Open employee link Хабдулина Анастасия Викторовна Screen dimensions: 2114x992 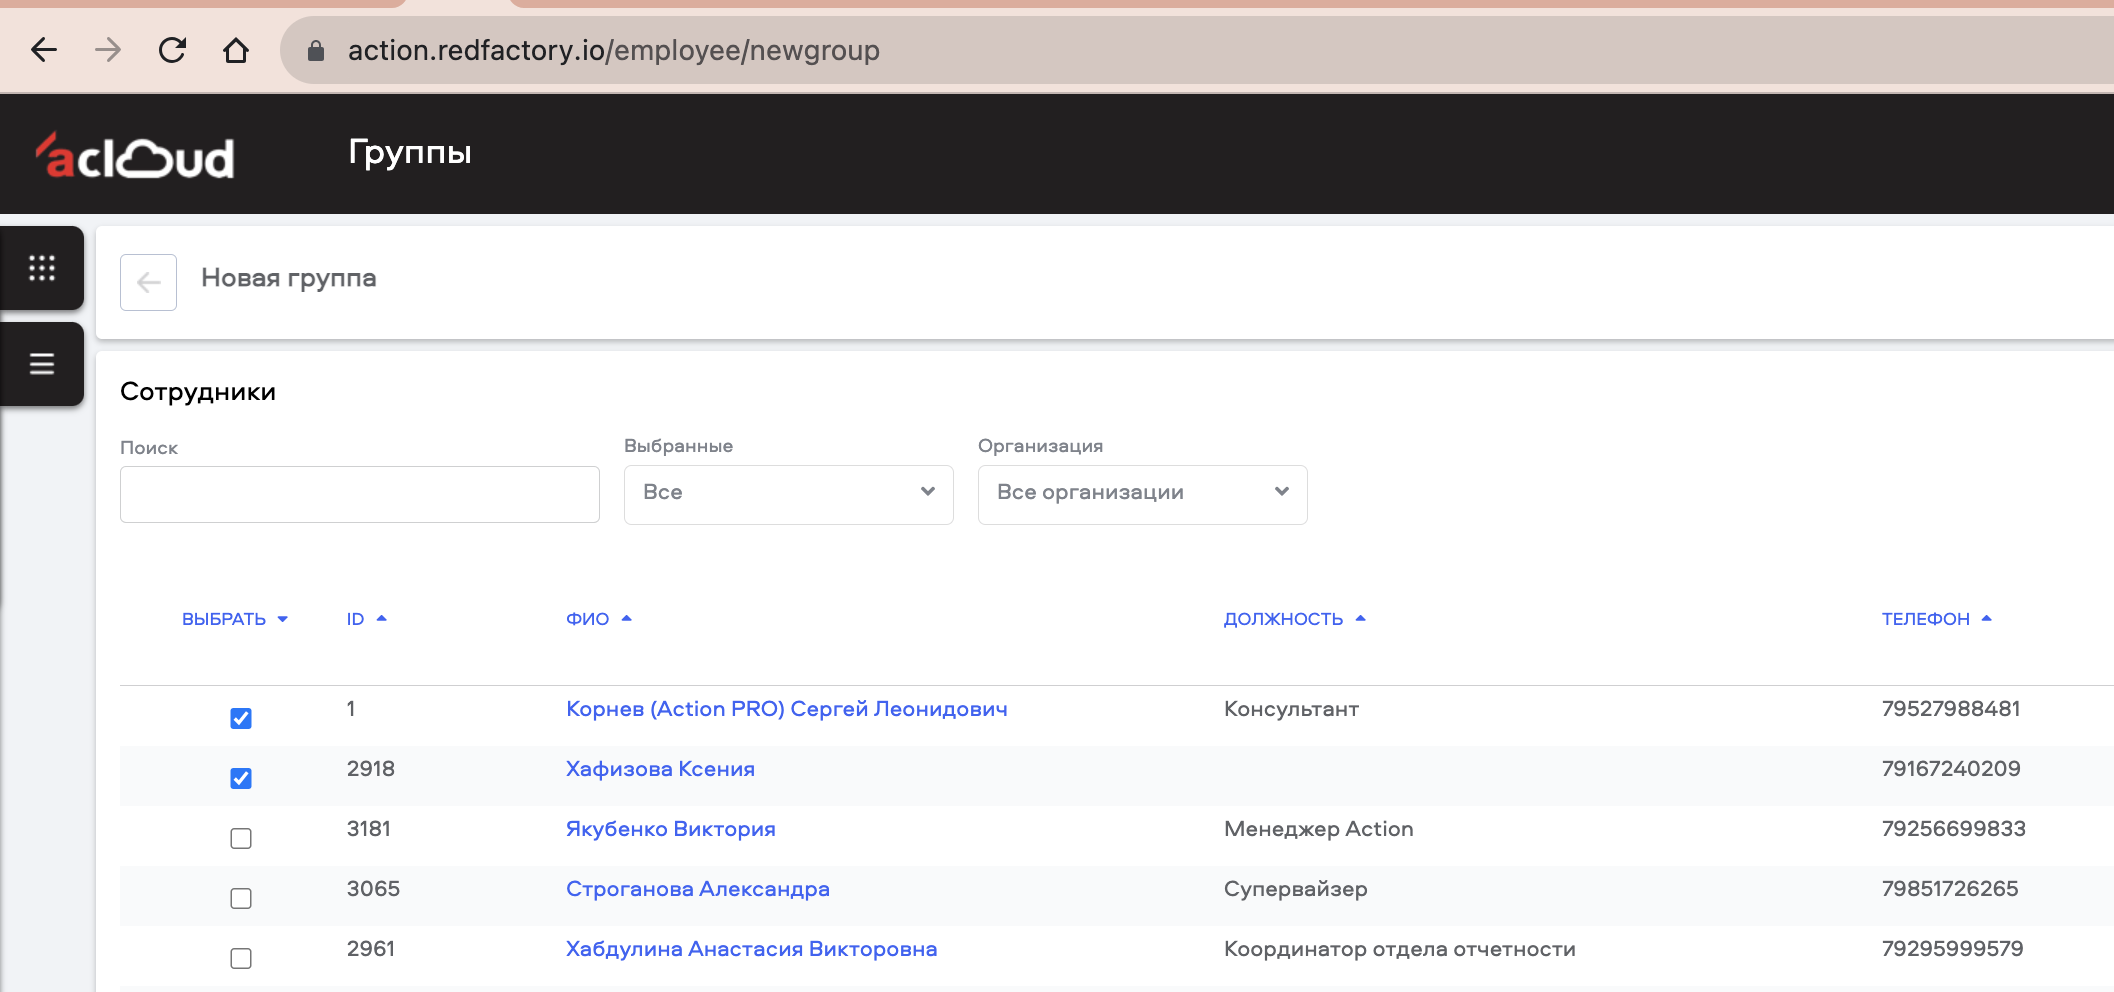click(752, 949)
